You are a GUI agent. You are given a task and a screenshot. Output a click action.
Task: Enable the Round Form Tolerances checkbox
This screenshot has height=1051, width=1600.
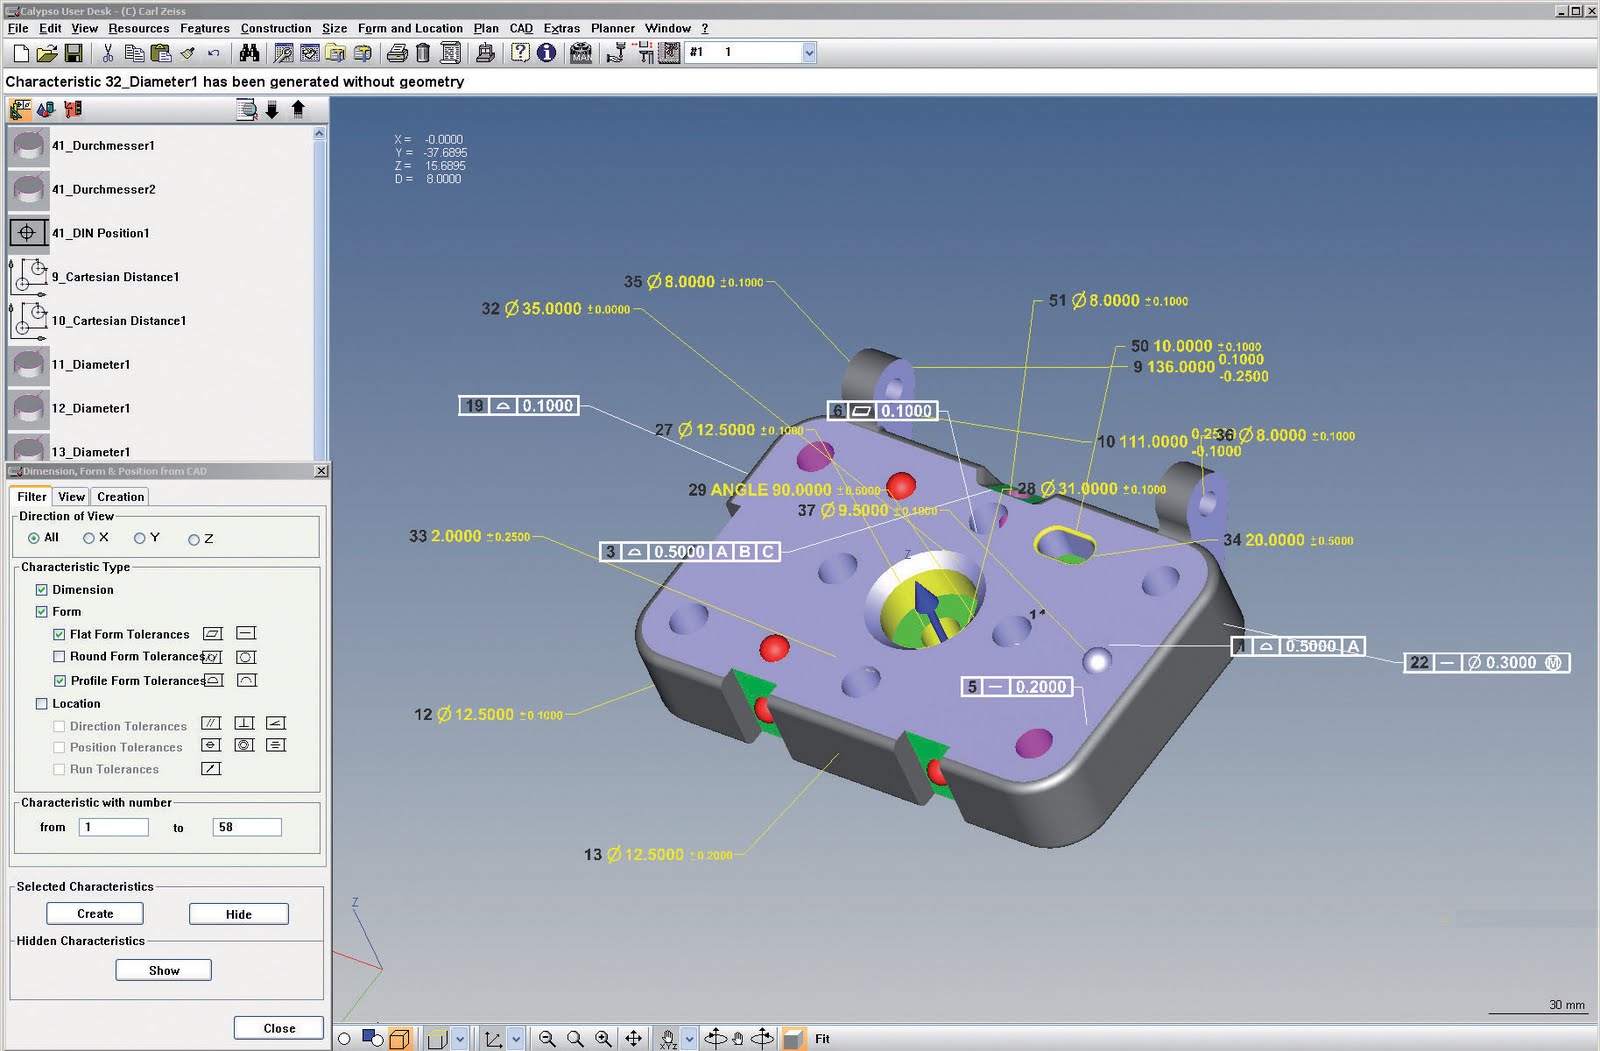[x=60, y=656]
